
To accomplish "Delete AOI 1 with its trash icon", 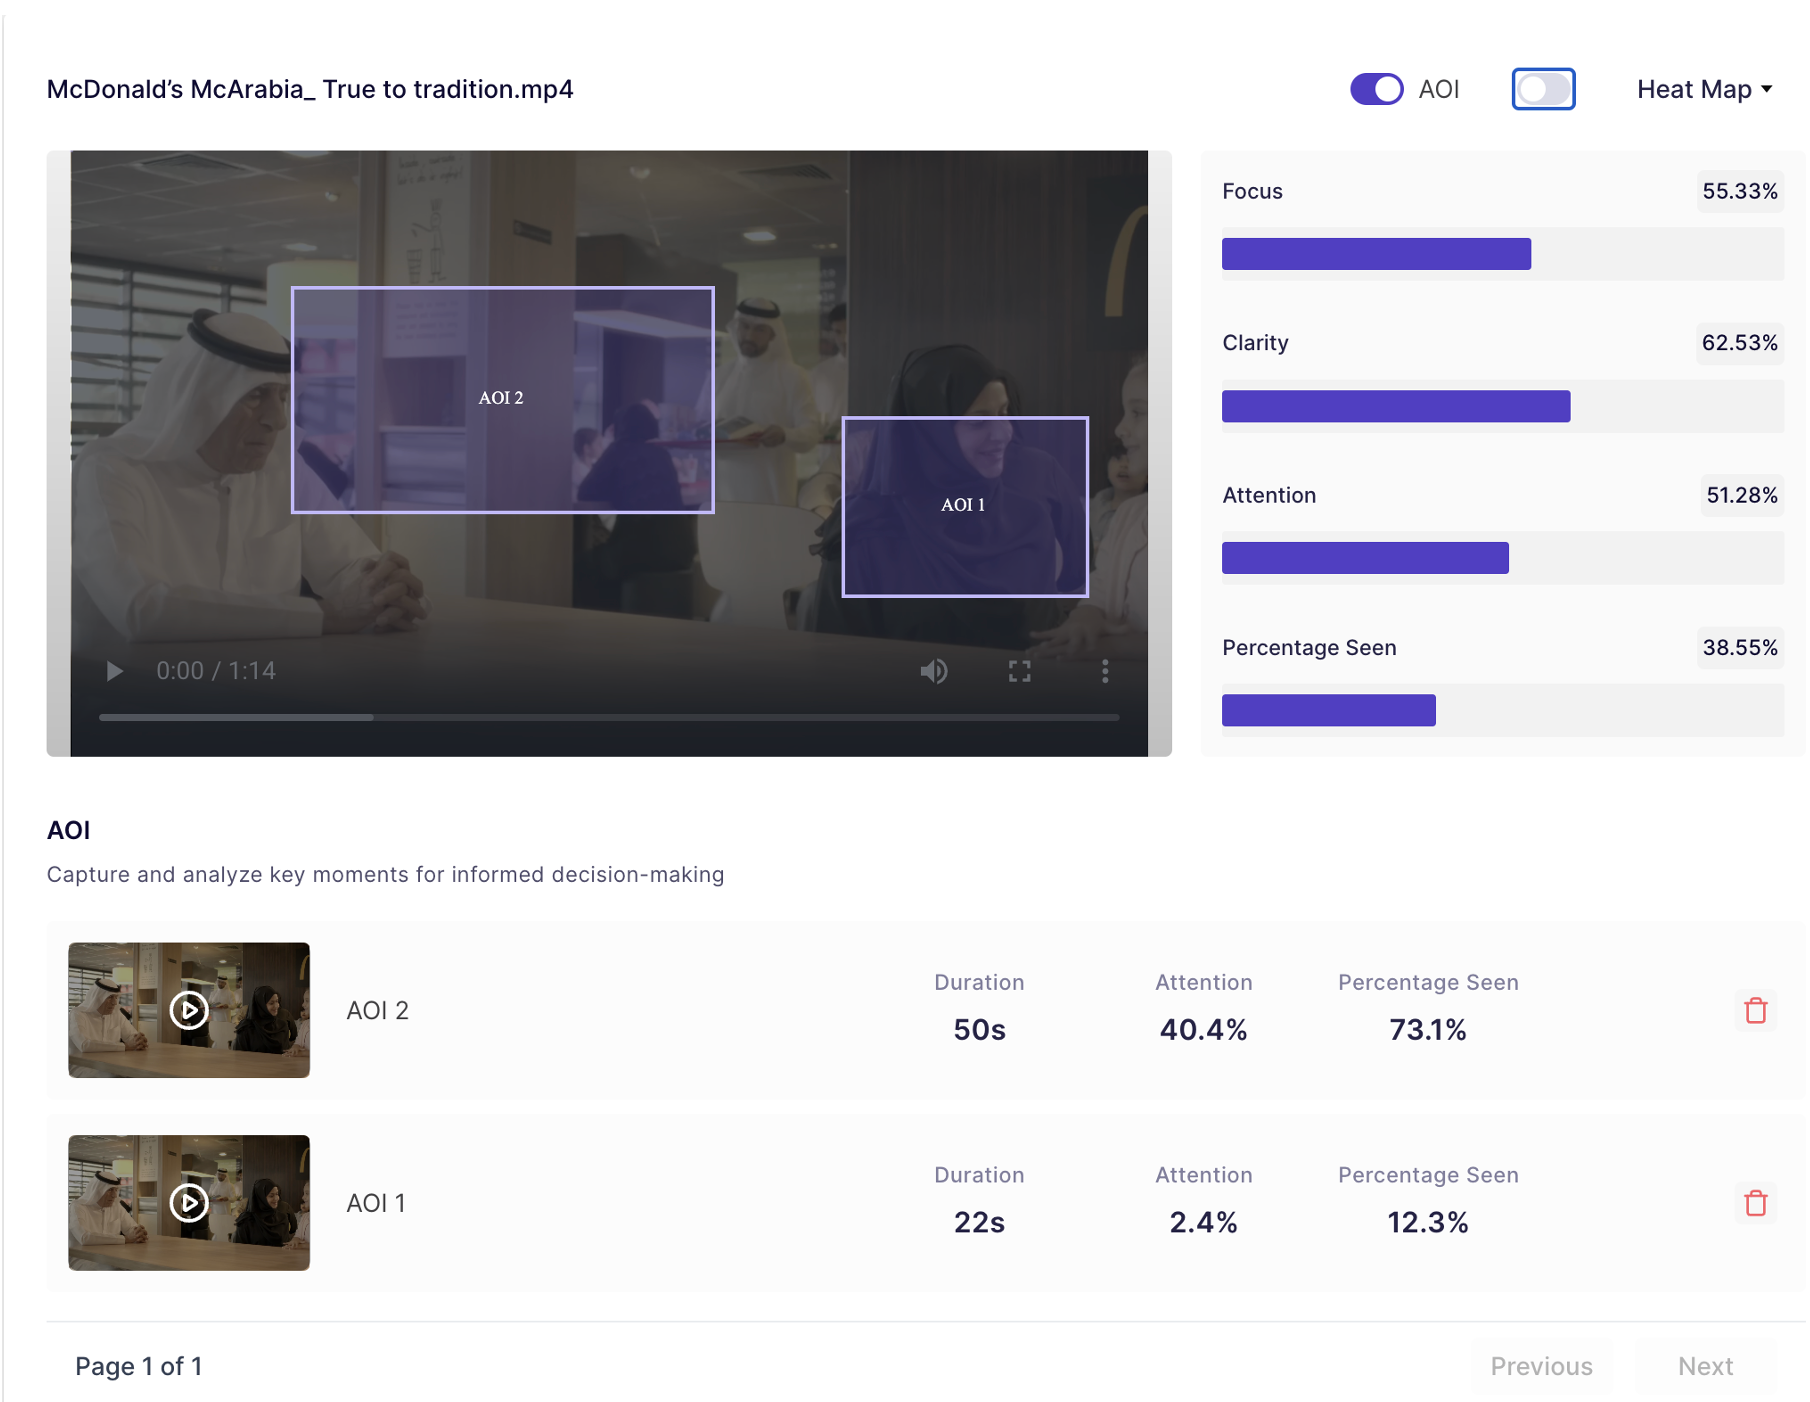I will point(1756,1202).
